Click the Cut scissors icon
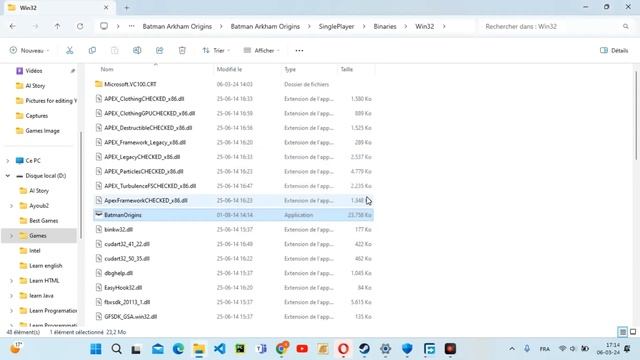The width and height of the screenshot is (640, 360). (70, 50)
